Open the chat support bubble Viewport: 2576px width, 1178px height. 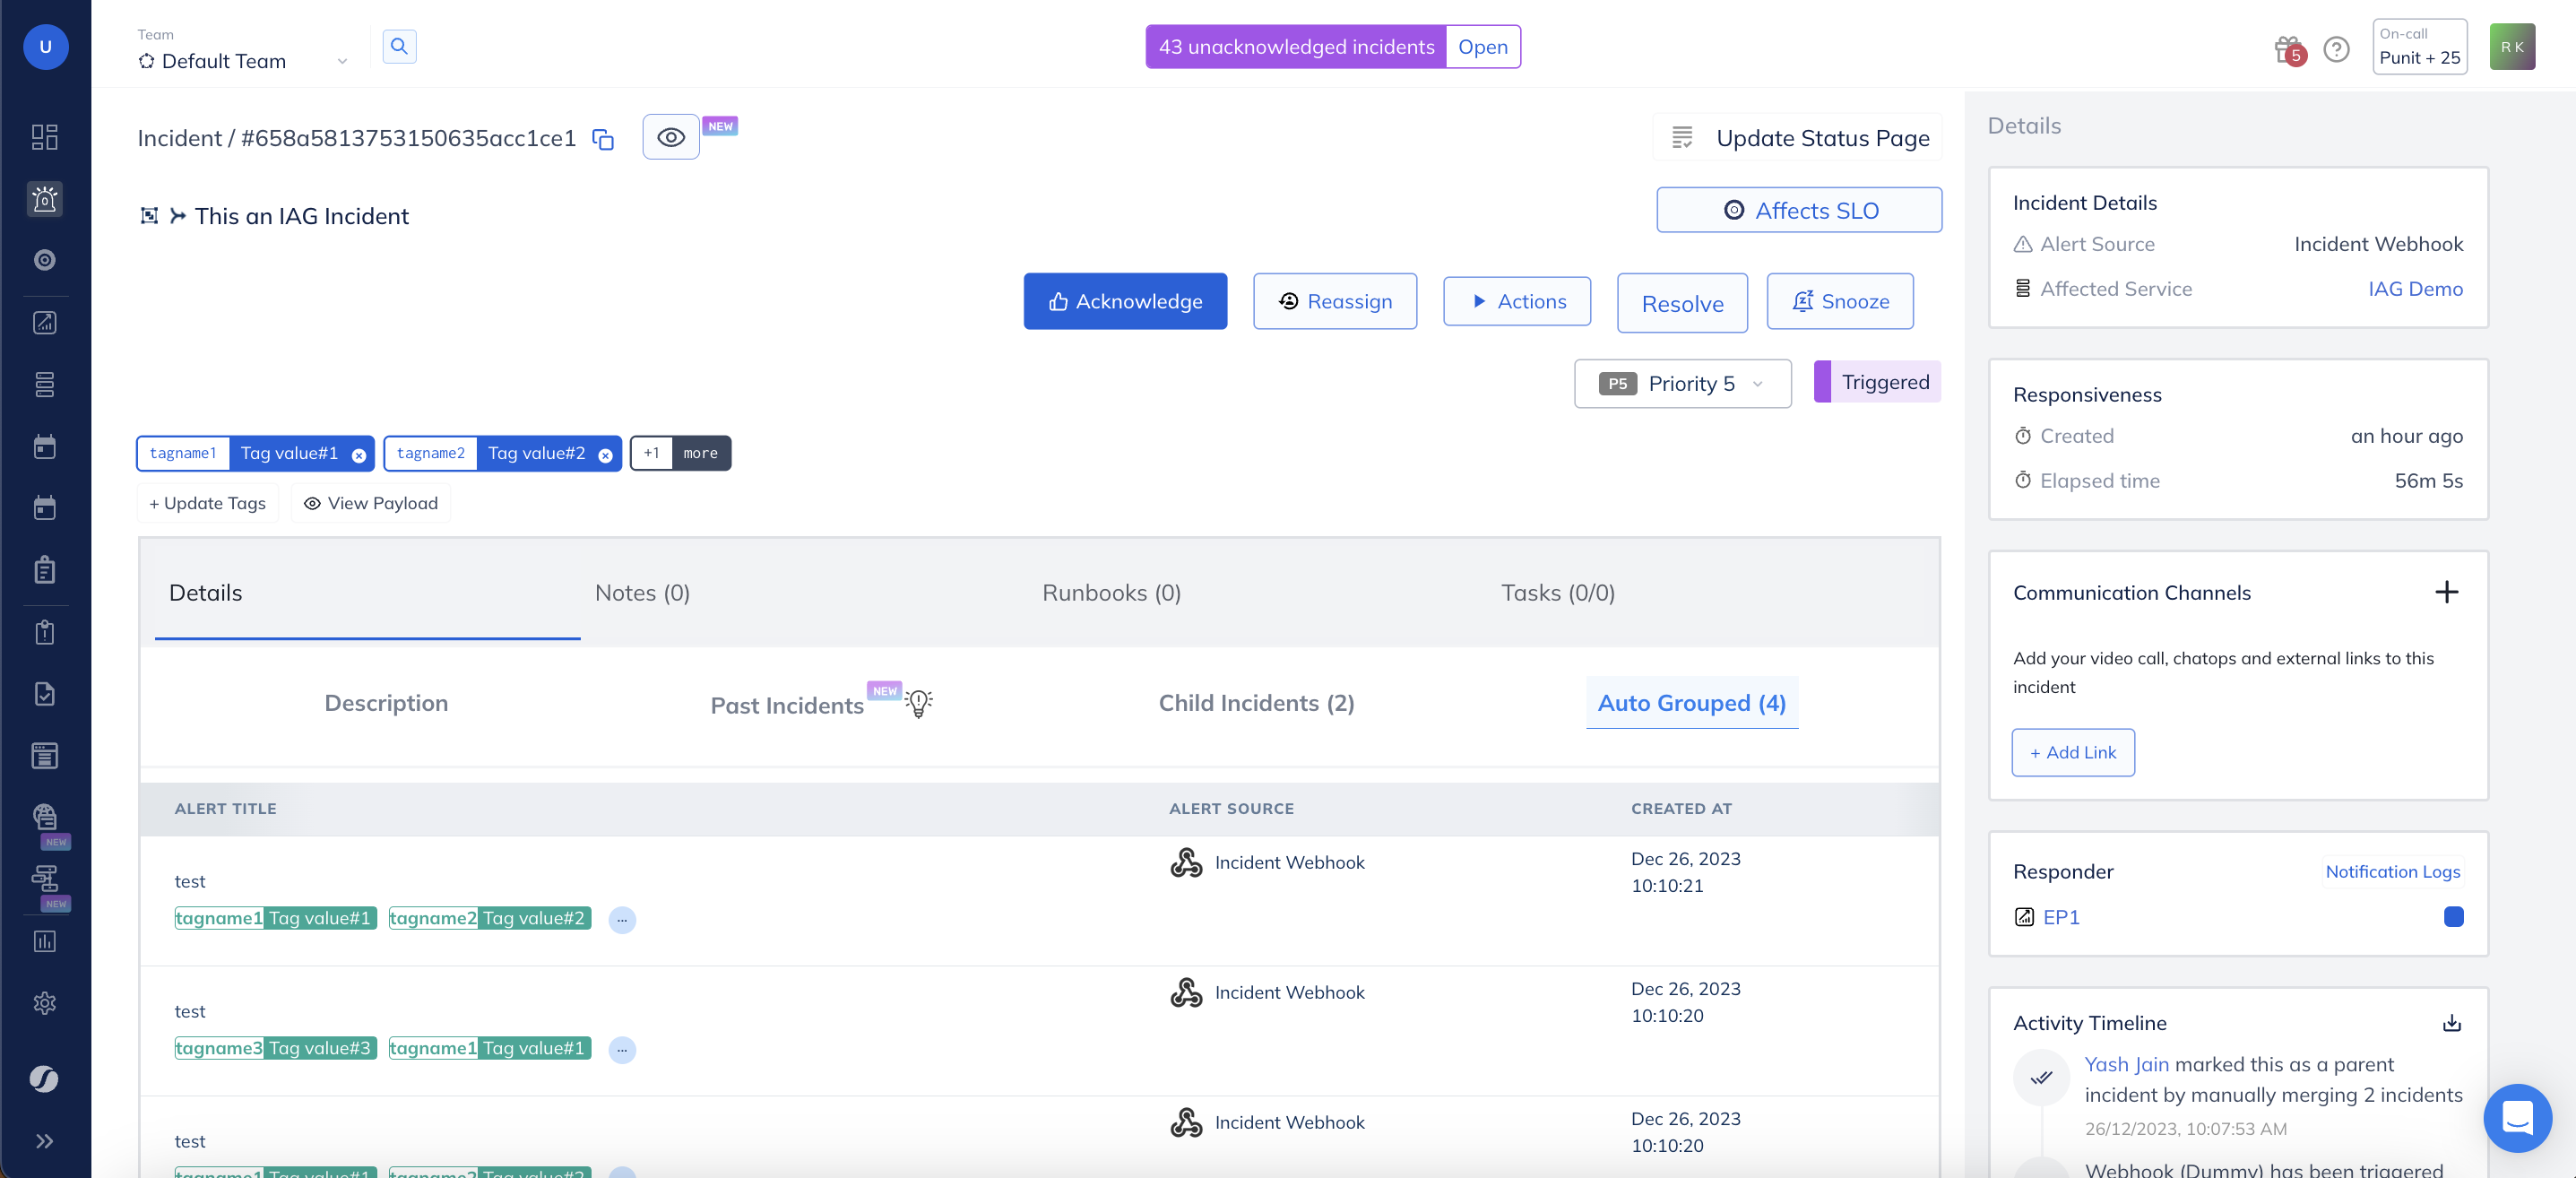coord(2516,1117)
